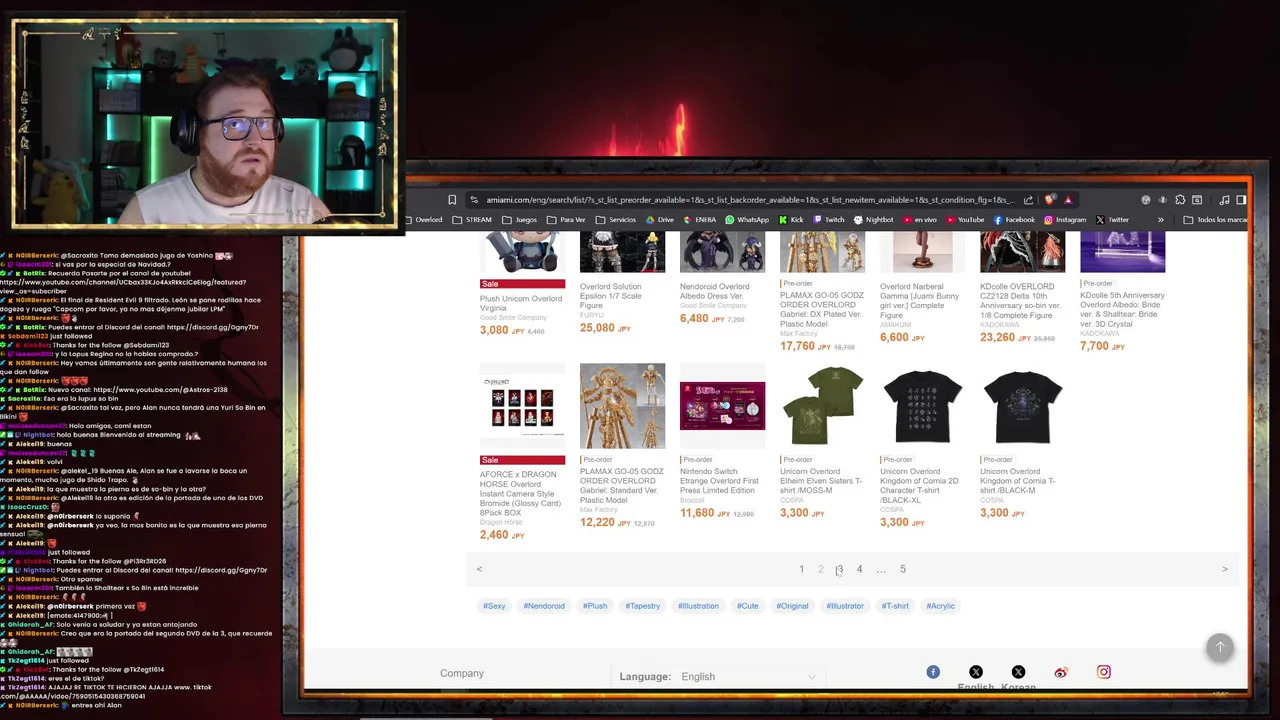Screen dimensions: 1280x720
Task: Click the golden PLAMAX Gabriel Standard thumbnail
Action: click(x=622, y=406)
